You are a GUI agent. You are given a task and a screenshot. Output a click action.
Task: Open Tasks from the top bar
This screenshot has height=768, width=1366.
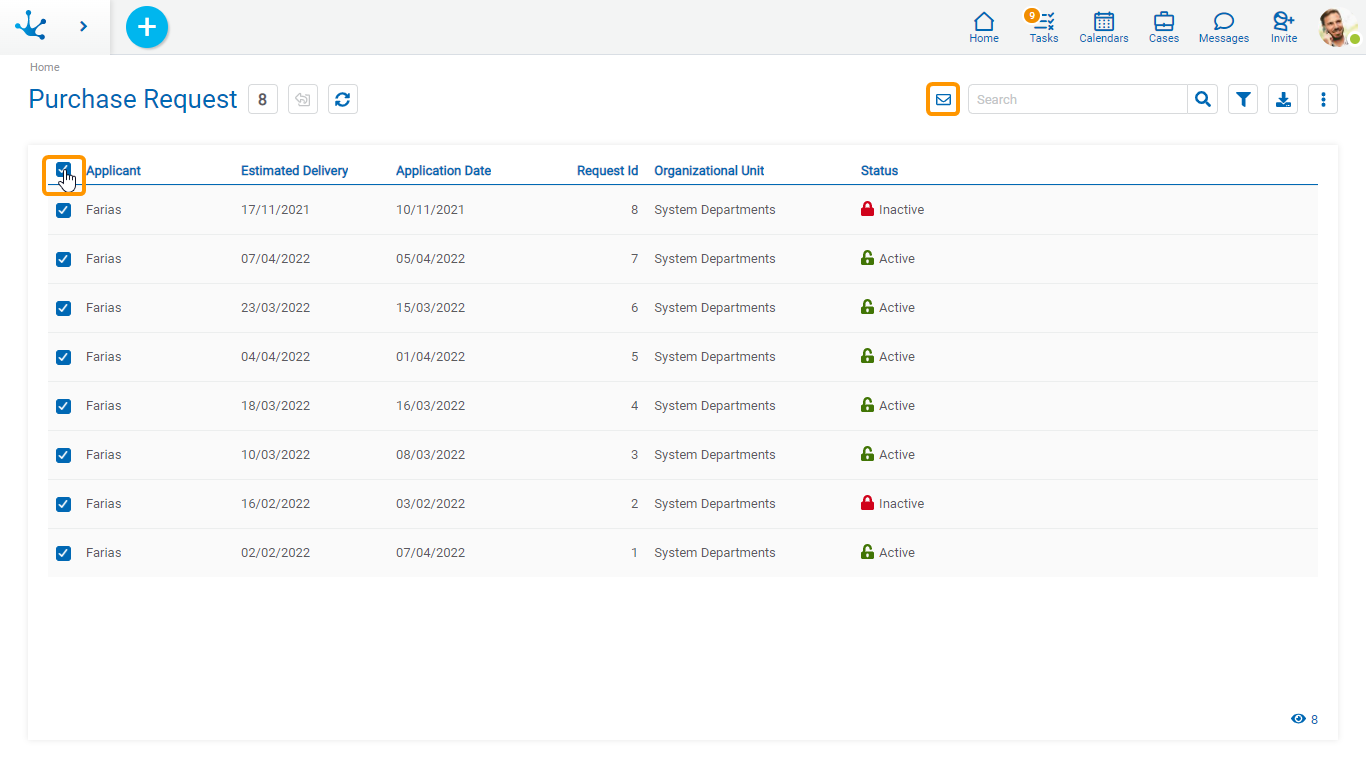(x=1044, y=27)
